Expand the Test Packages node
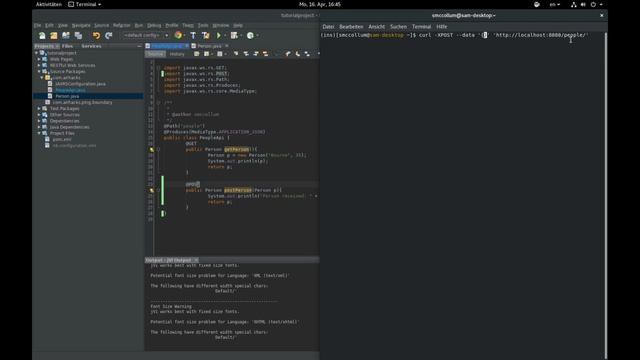Viewport: 640px width, 360px height. click(x=39, y=109)
